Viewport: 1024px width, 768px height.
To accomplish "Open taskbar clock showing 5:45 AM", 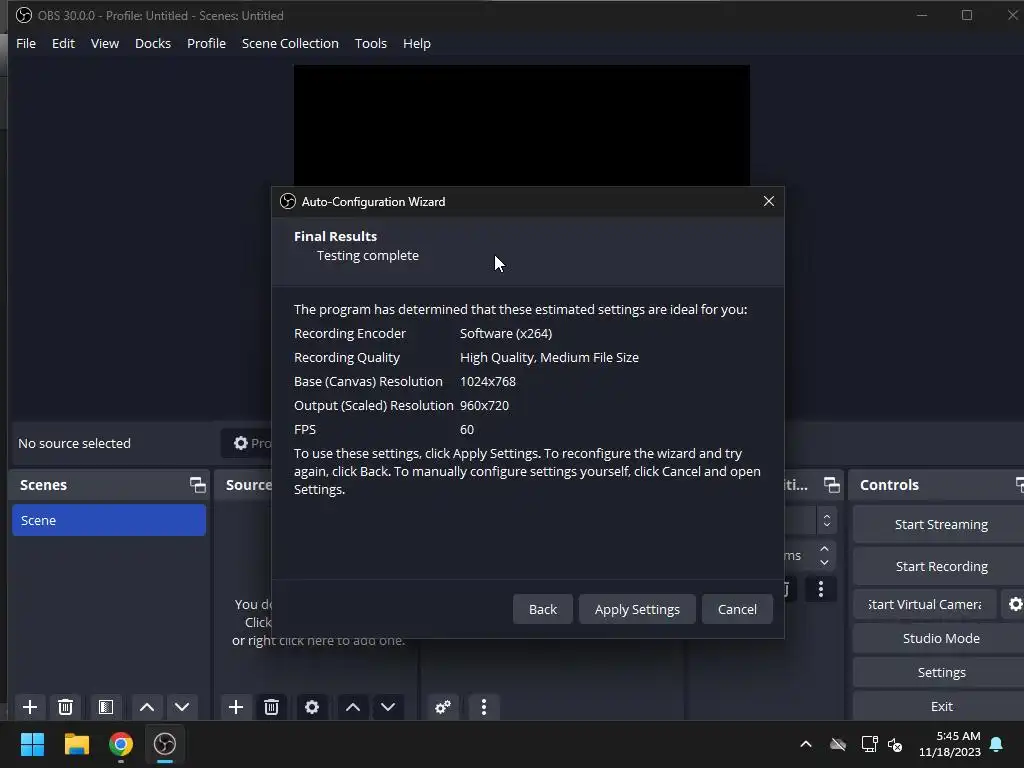I will pos(950,744).
